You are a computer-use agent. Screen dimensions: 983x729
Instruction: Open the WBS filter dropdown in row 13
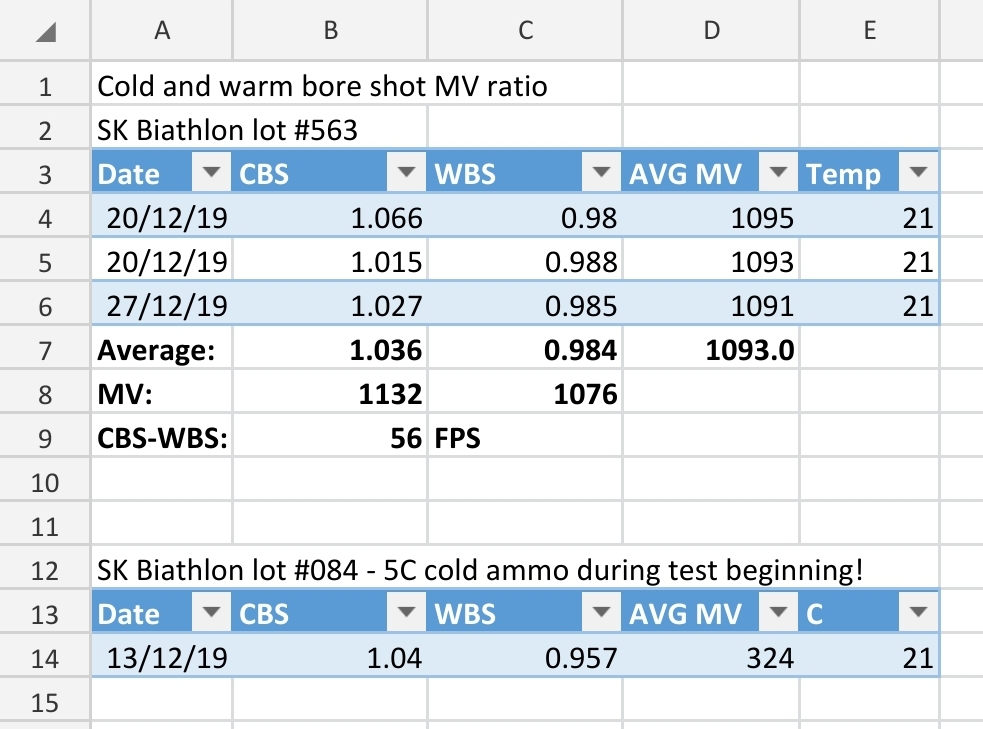601,611
